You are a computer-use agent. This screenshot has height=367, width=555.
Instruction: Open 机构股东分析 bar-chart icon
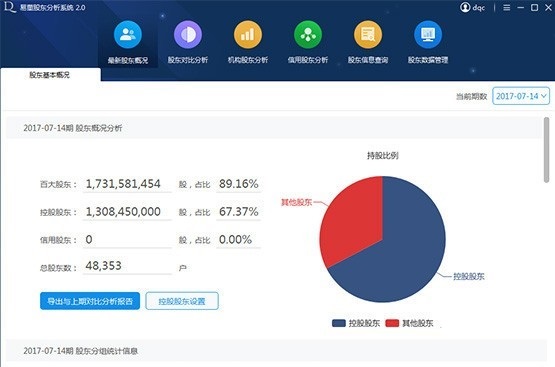(x=248, y=35)
